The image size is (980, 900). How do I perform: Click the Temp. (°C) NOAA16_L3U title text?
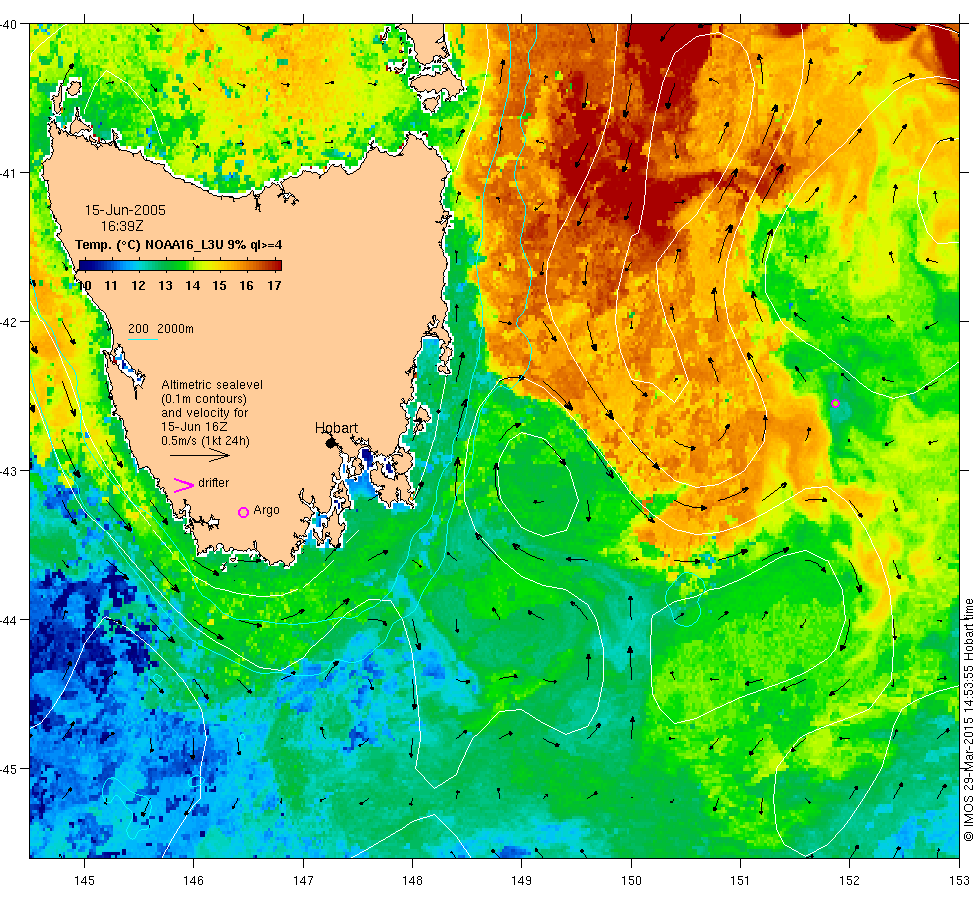point(179,244)
